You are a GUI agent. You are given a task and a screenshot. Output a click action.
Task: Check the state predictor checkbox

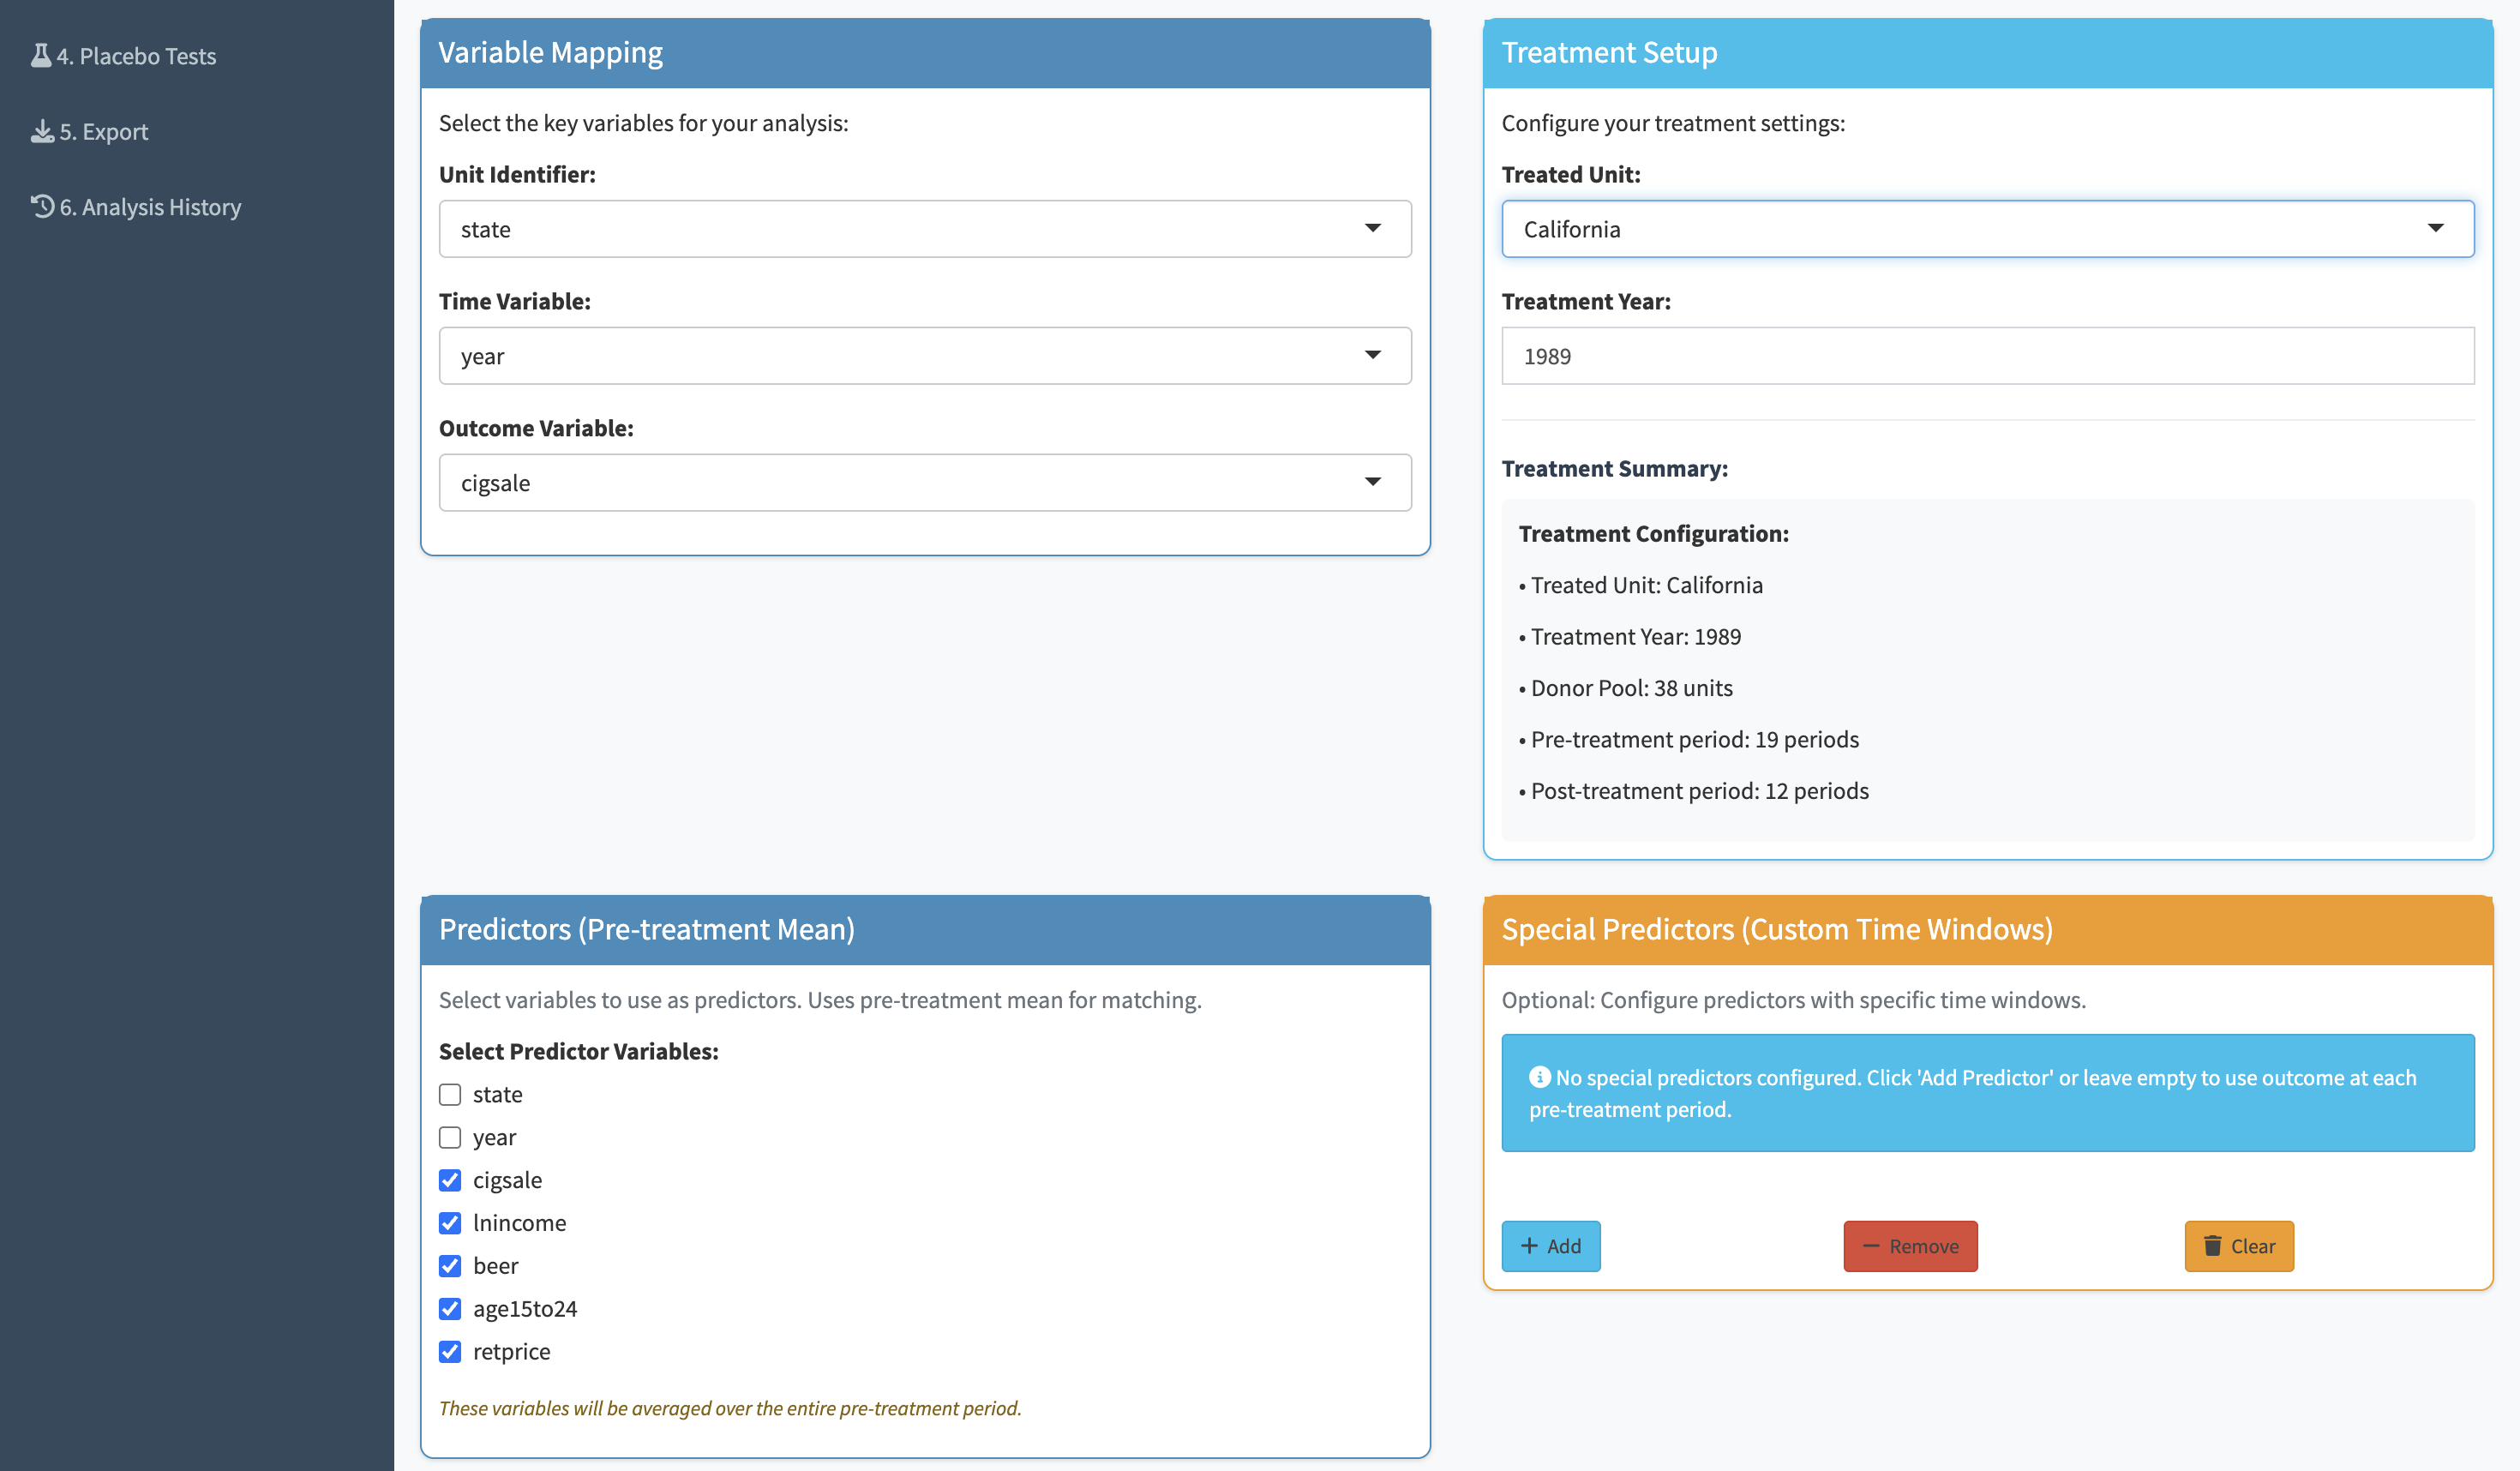(x=450, y=1094)
